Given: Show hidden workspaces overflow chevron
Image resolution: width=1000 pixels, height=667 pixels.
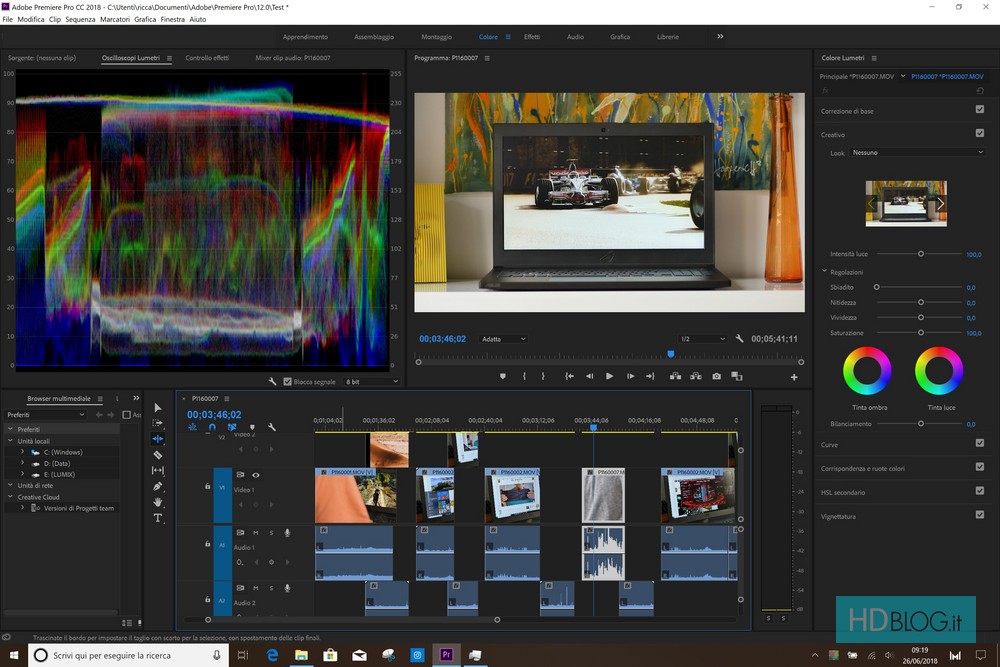Looking at the screenshot, I should pyautogui.click(x=720, y=36).
